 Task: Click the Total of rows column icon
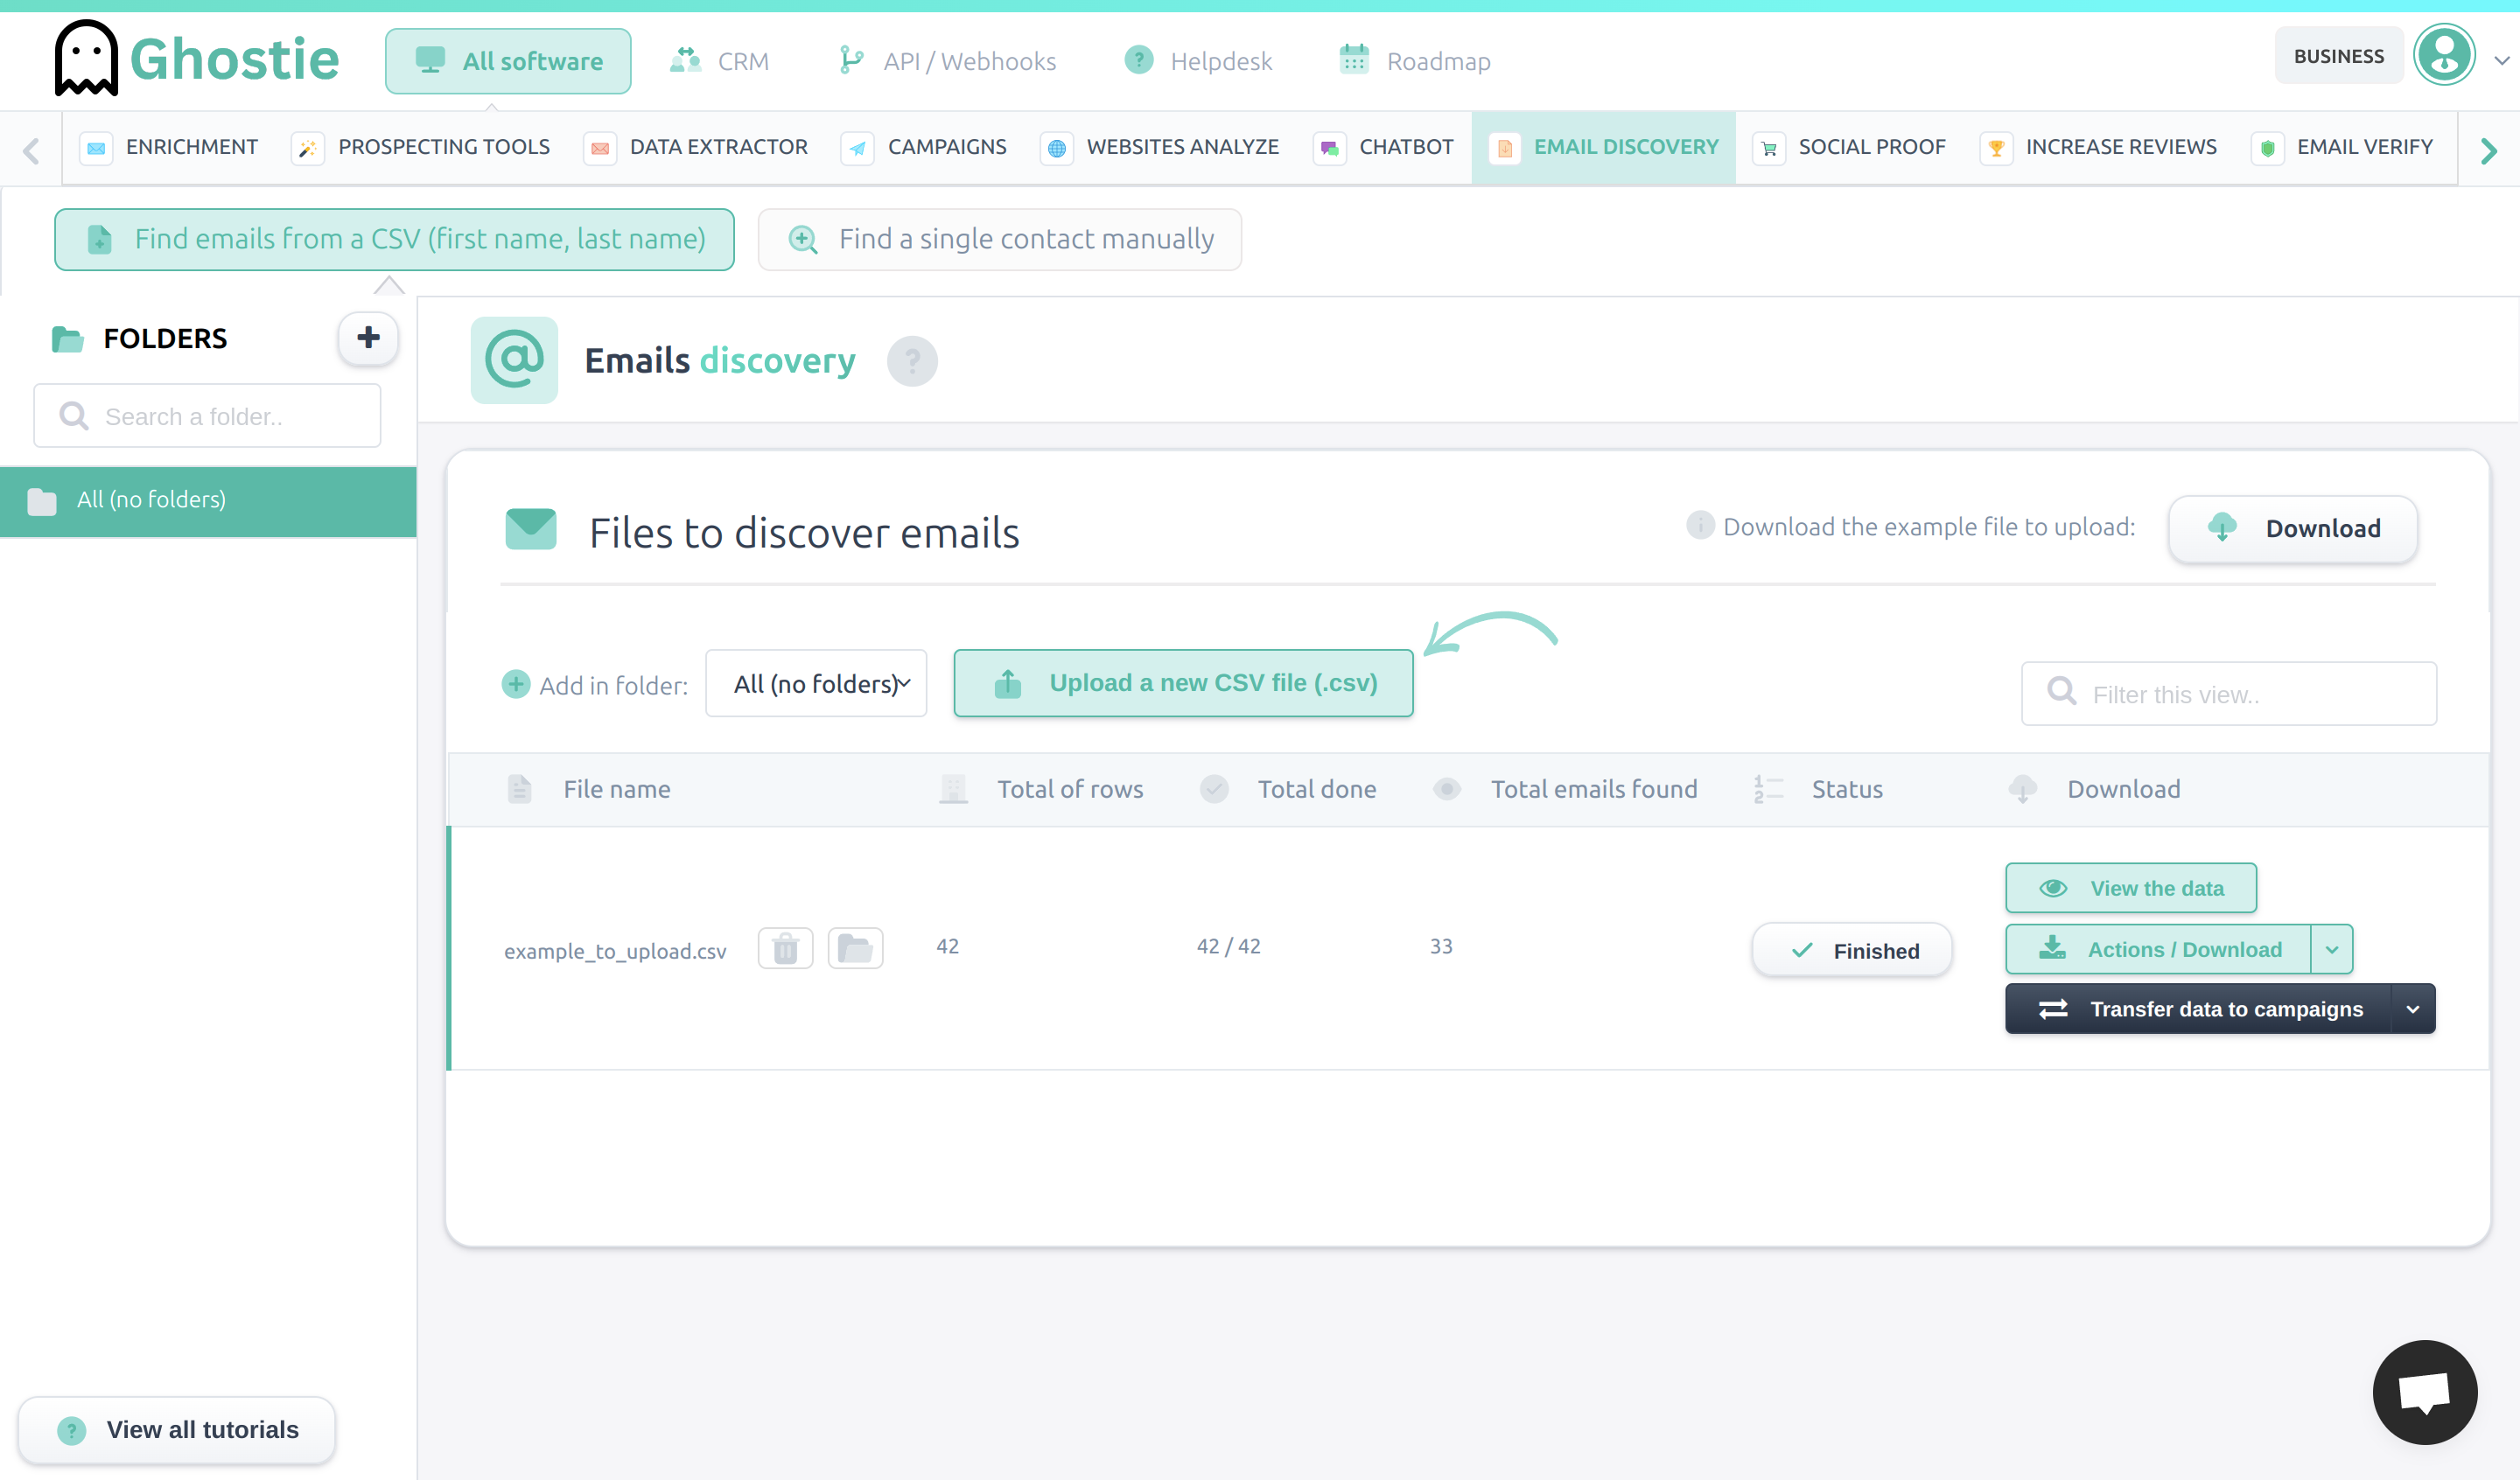tap(953, 789)
